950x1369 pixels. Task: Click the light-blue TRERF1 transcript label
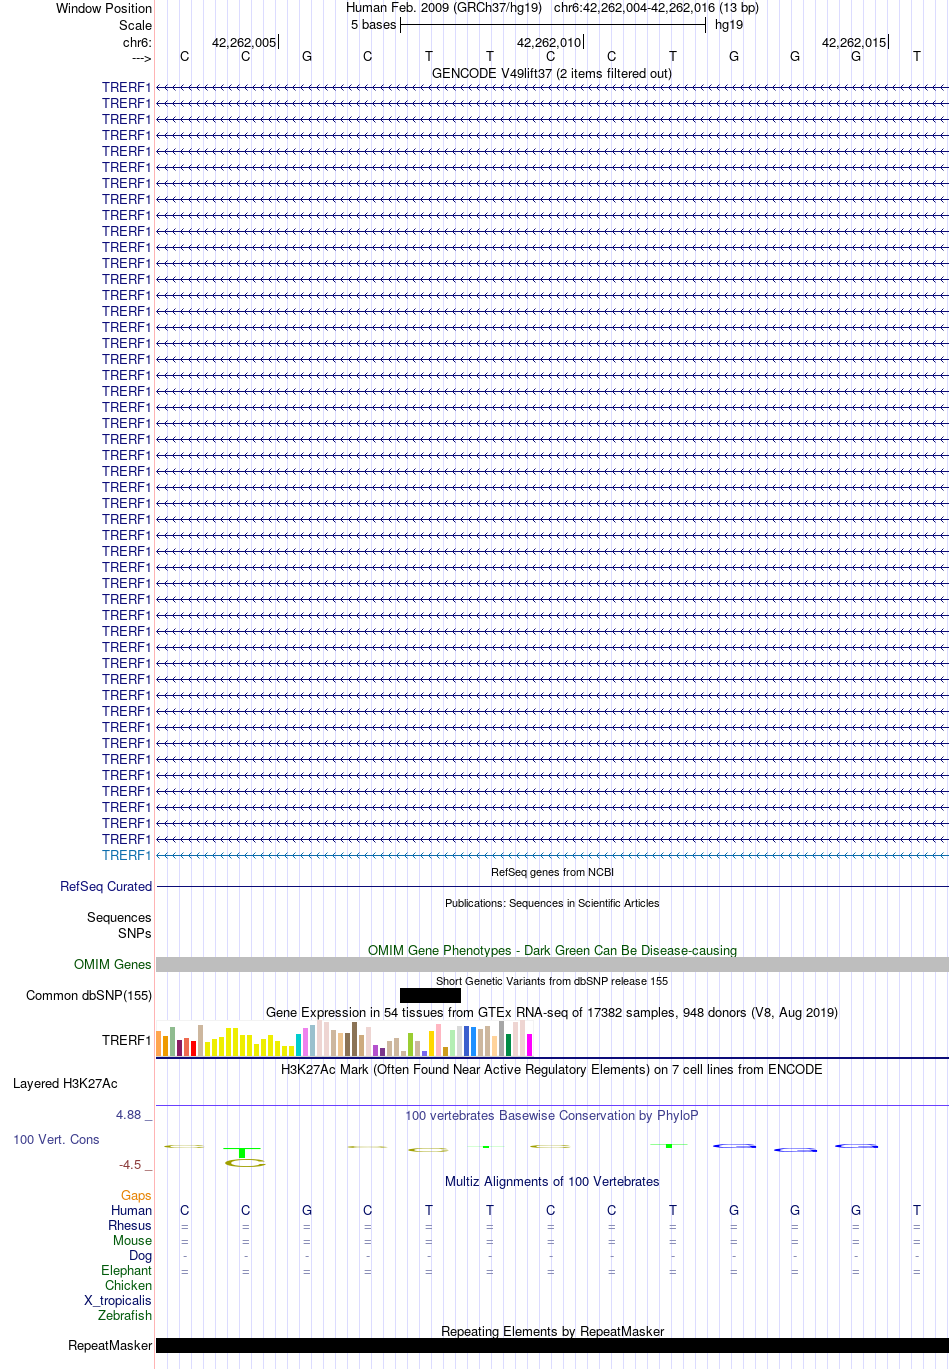126,855
